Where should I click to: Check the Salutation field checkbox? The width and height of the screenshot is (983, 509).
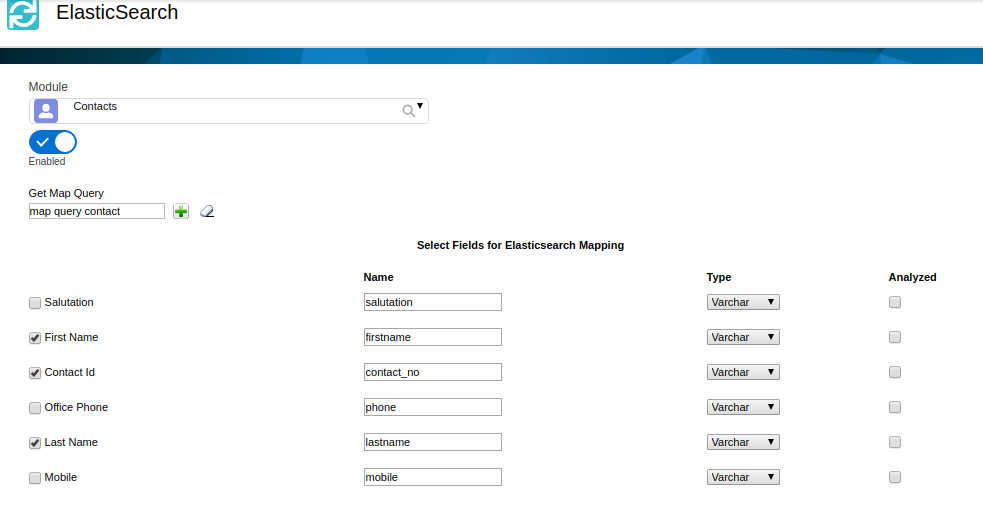[x=35, y=303]
